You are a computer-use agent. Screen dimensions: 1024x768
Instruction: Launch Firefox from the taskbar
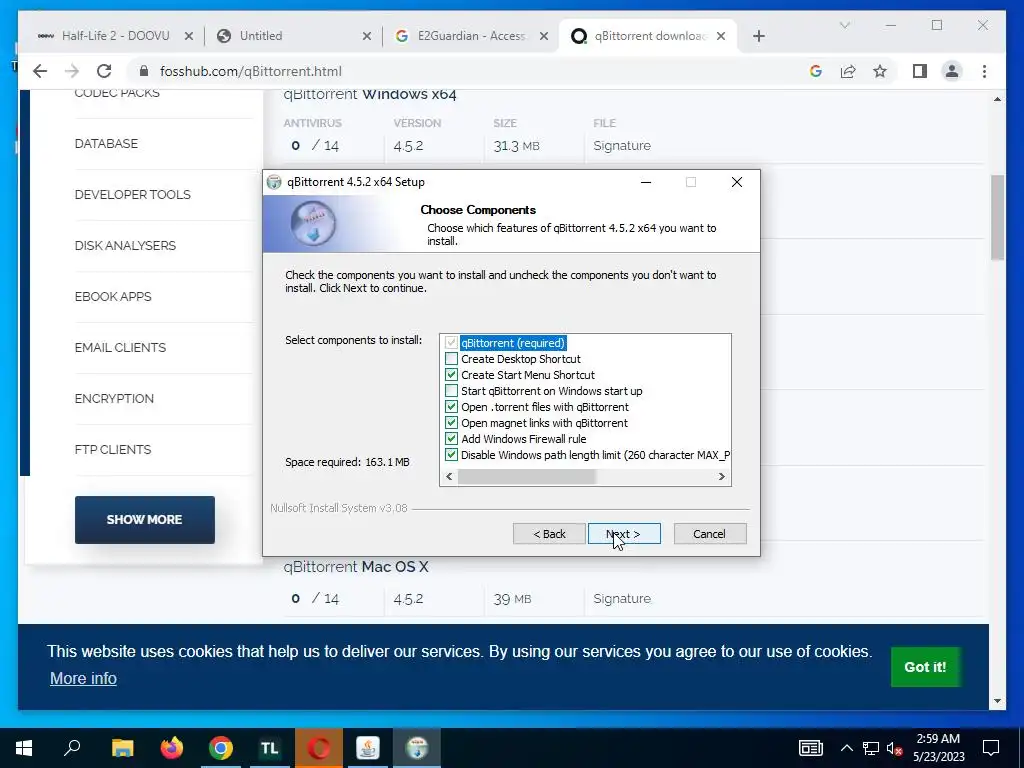pyautogui.click(x=172, y=748)
